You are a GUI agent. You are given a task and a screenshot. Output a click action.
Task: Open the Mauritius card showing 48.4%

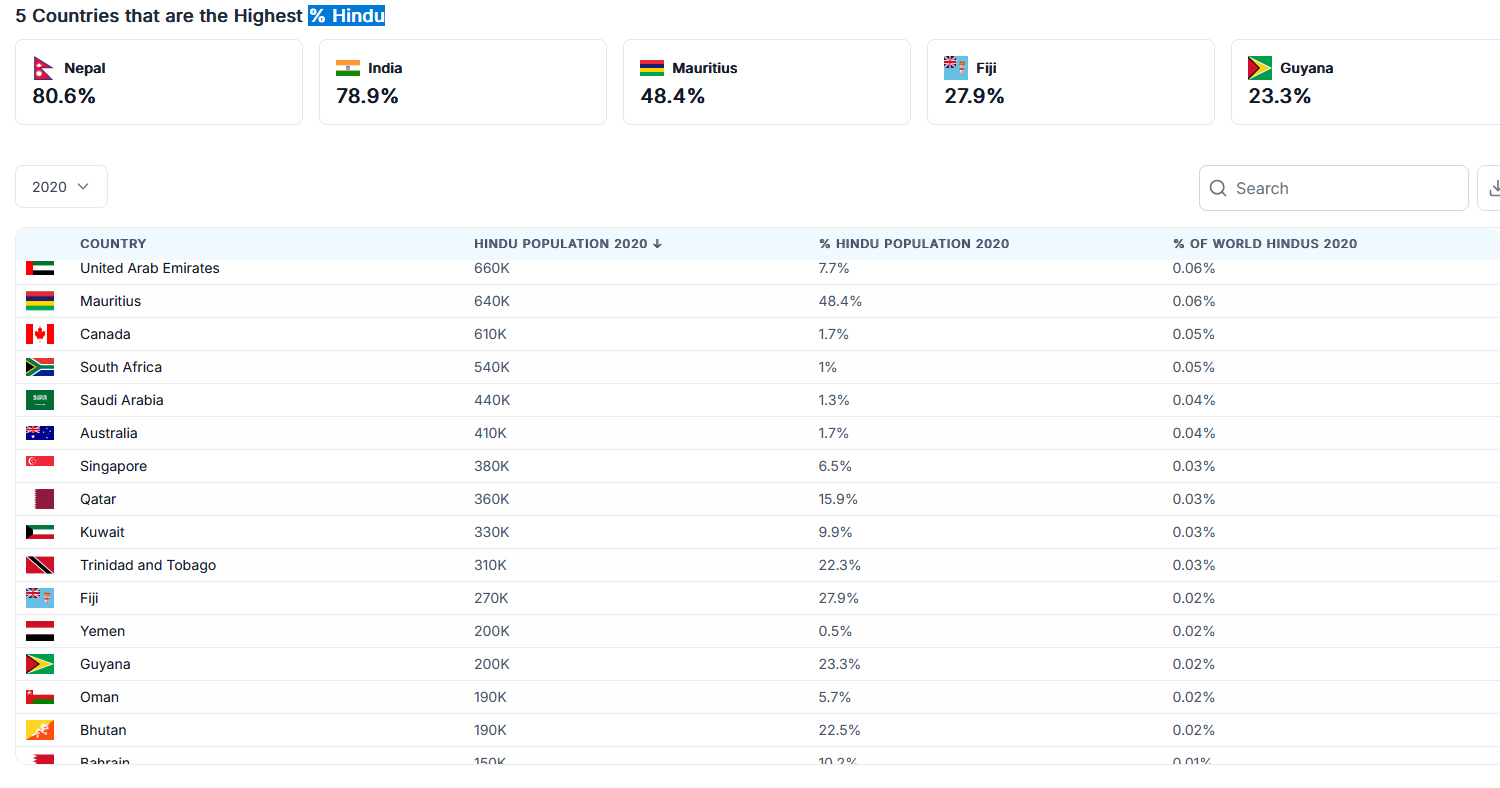766,82
